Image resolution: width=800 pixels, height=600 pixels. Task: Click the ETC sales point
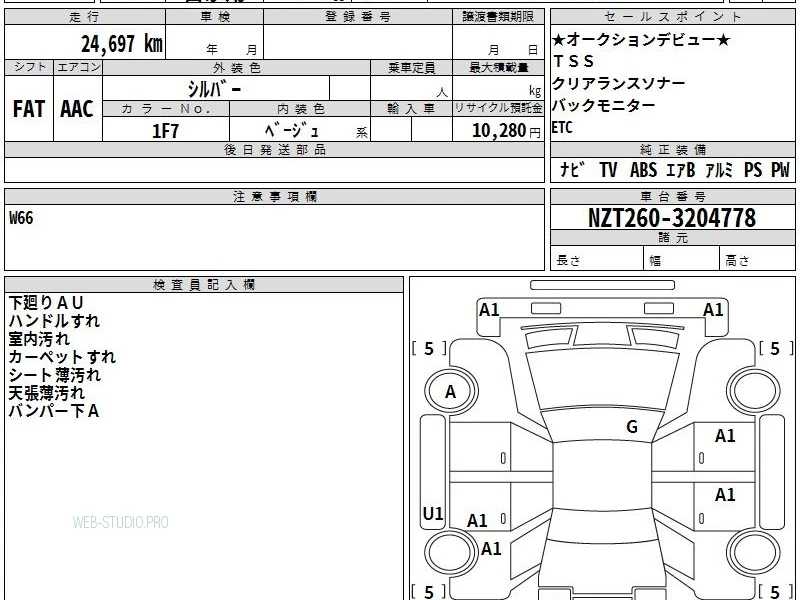pos(562,128)
